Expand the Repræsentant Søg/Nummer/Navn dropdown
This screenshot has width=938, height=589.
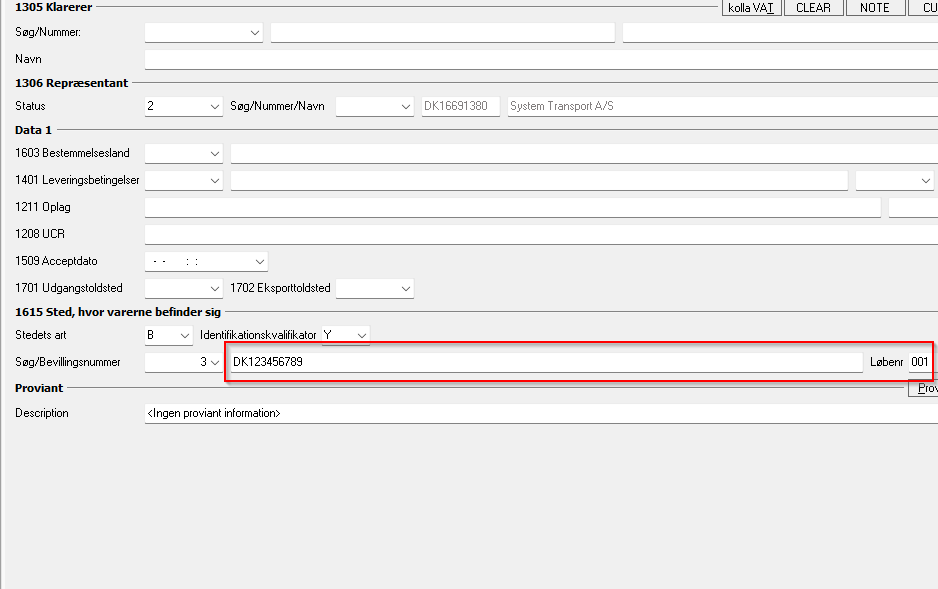[x=405, y=107]
